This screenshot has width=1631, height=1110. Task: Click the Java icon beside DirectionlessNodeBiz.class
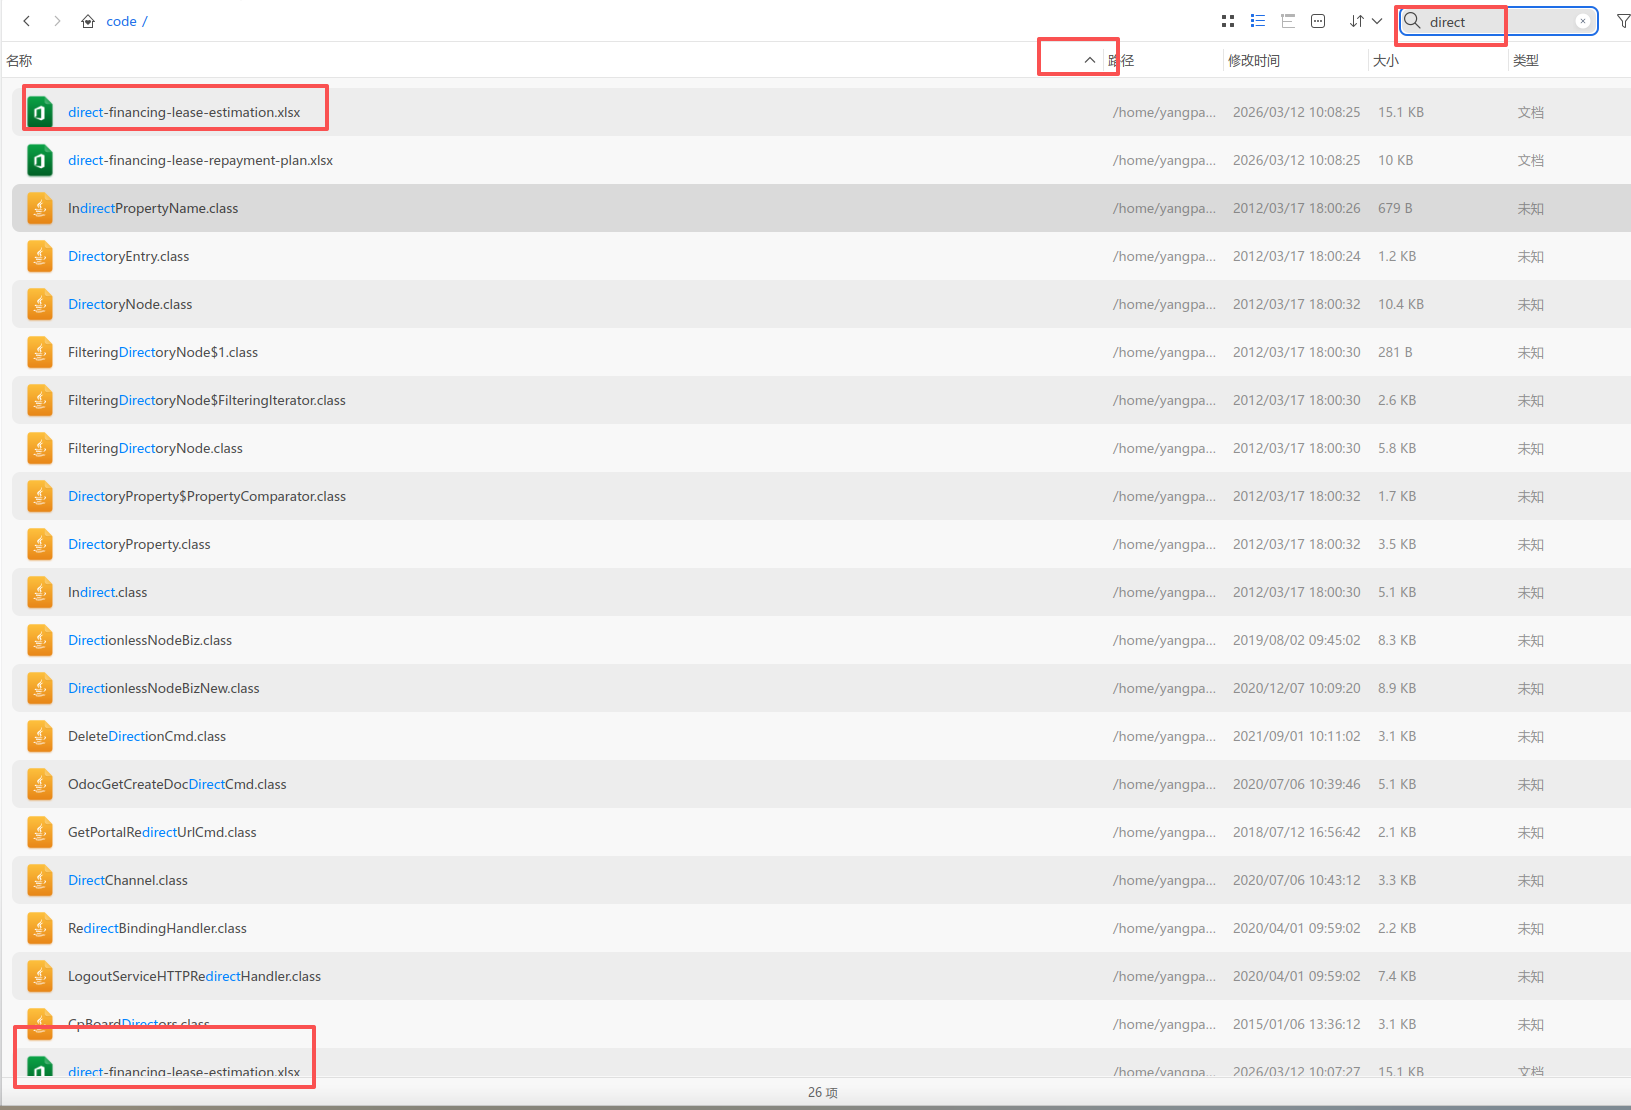[x=40, y=640]
